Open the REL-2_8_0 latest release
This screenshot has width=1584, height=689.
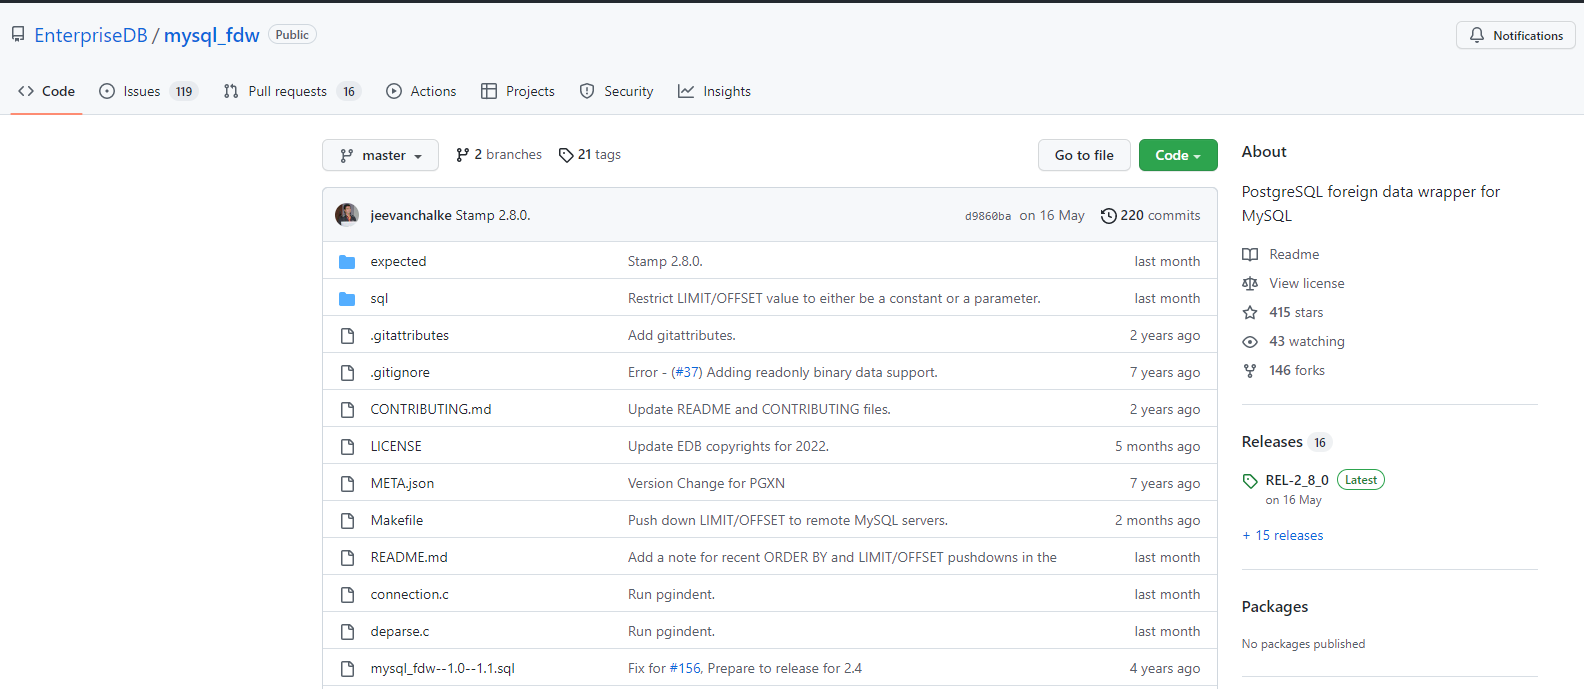(x=1297, y=481)
